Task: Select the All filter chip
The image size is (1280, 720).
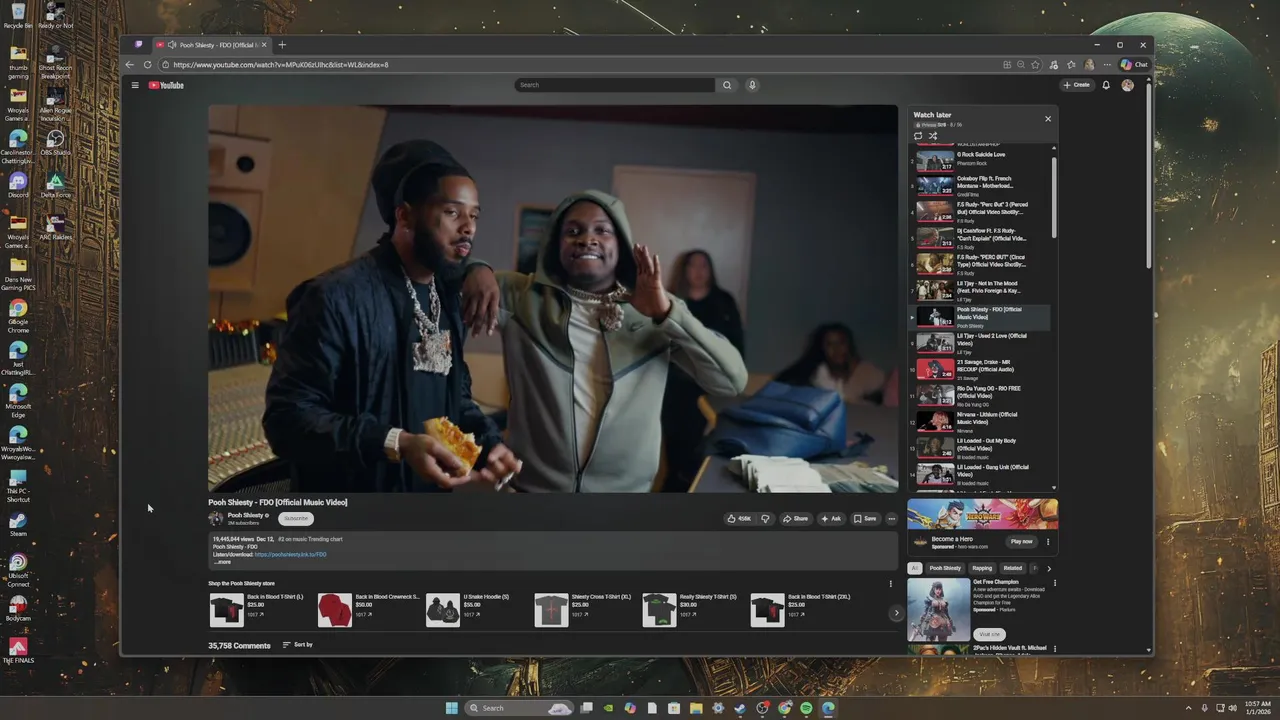Action: pyautogui.click(x=914, y=568)
